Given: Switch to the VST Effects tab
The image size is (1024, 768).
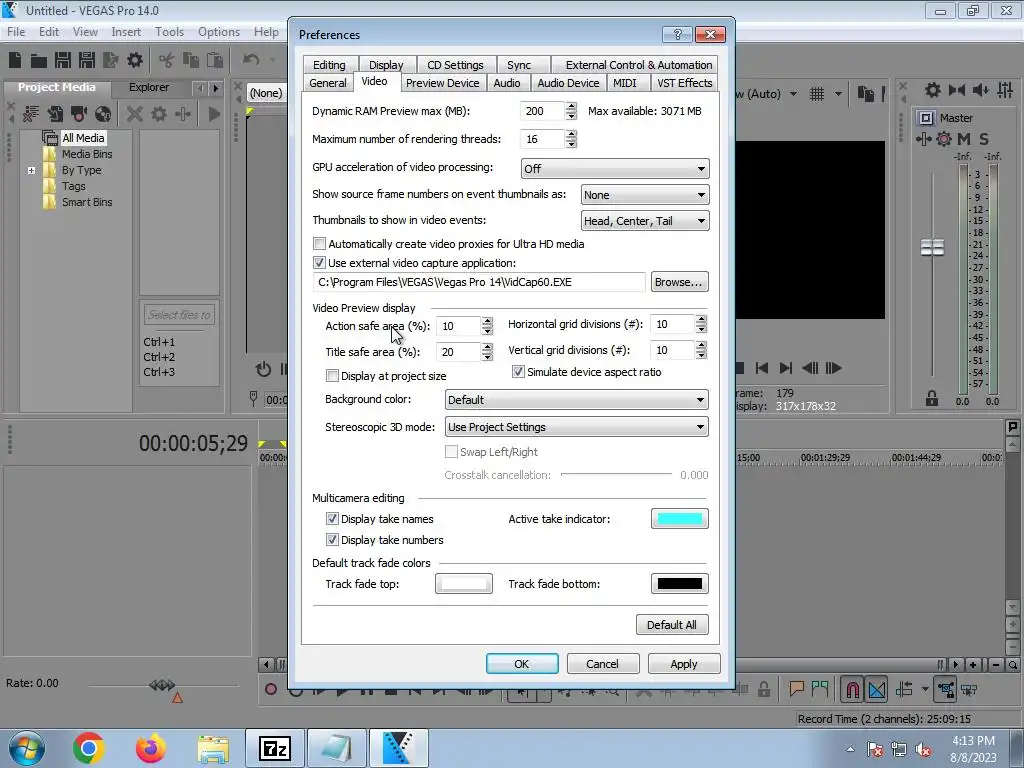Looking at the screenshot, I should point(684,83).
